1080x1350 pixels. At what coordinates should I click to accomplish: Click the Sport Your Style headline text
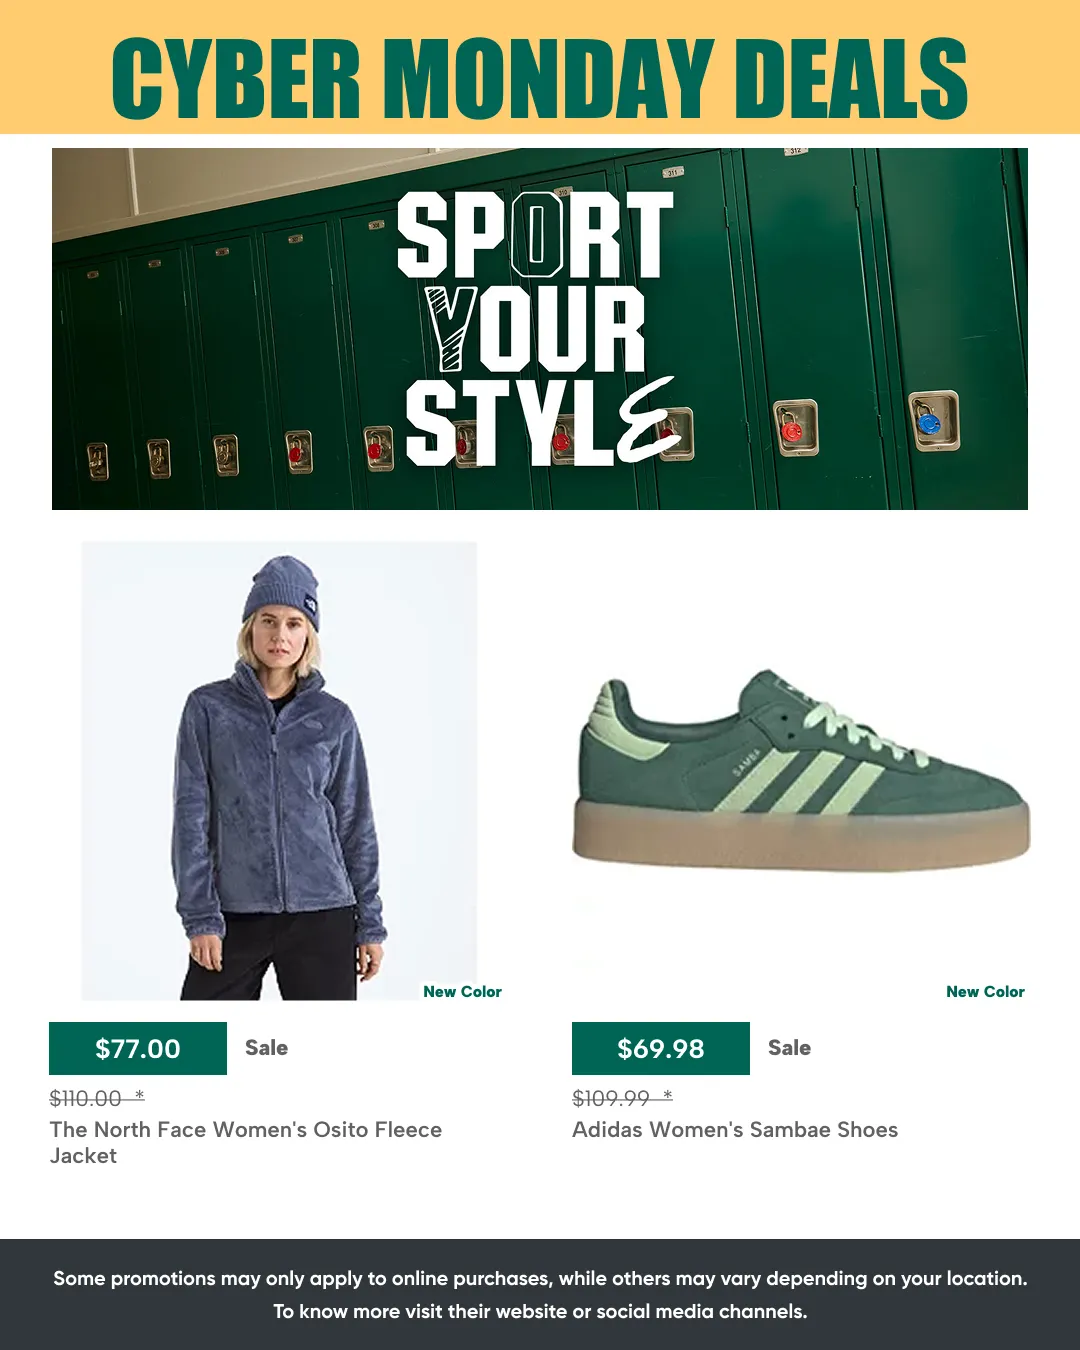(540, 329)
